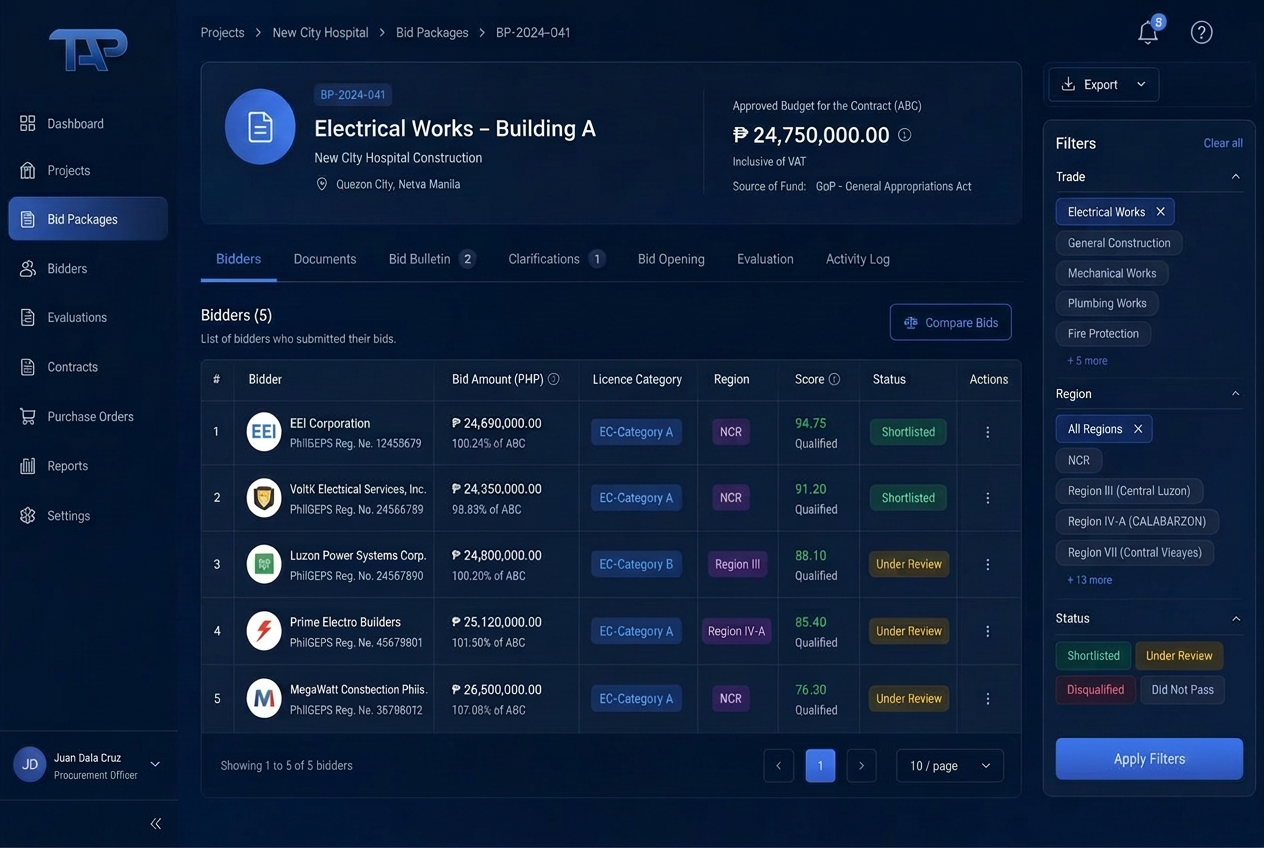Open Purchase Orders in sidebar

88,417
